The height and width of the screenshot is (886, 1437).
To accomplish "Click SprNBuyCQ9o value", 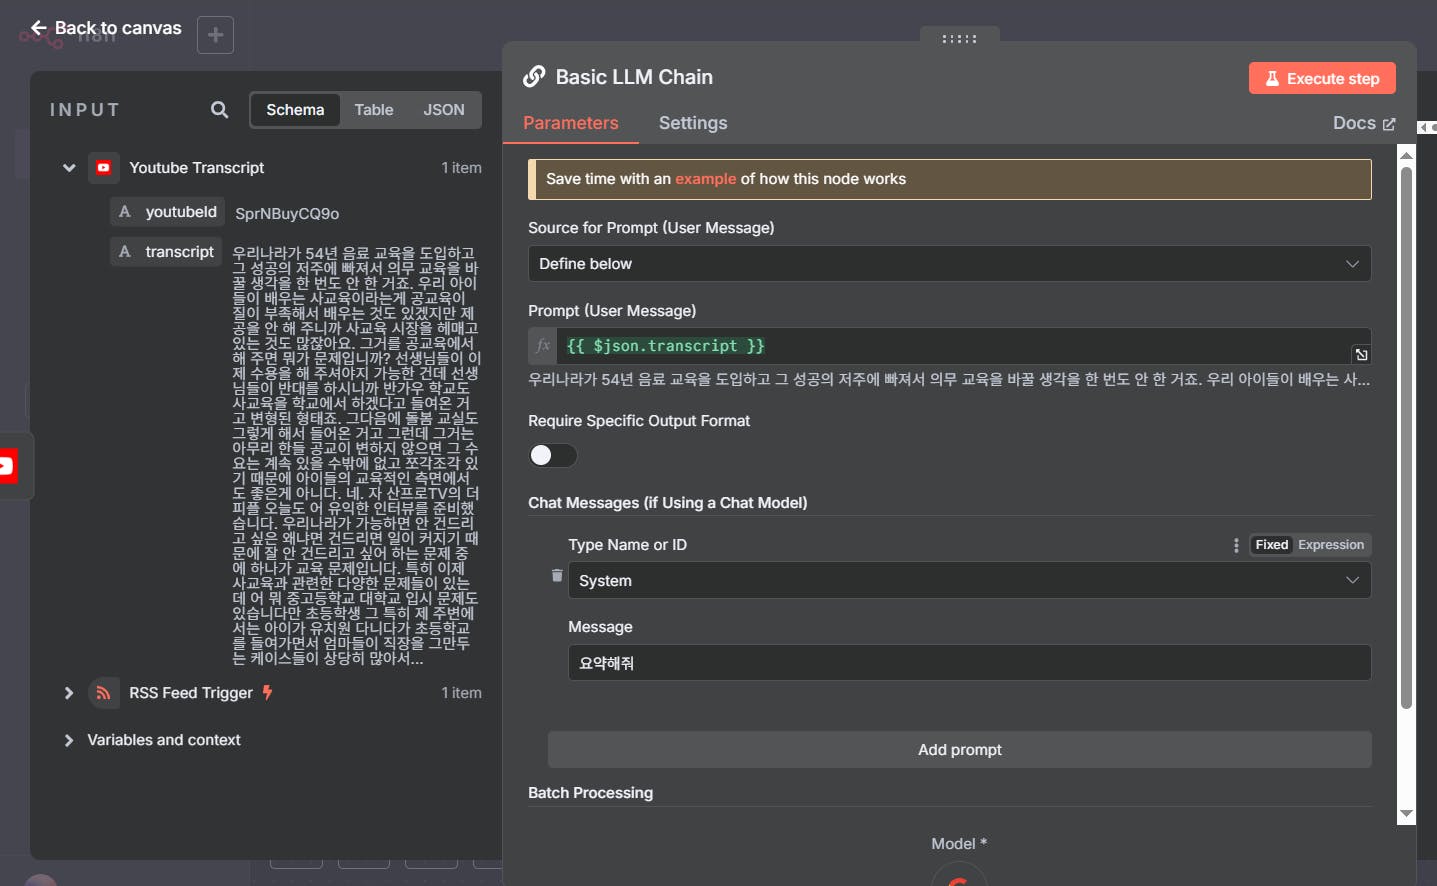I will [x=287, y=214].
